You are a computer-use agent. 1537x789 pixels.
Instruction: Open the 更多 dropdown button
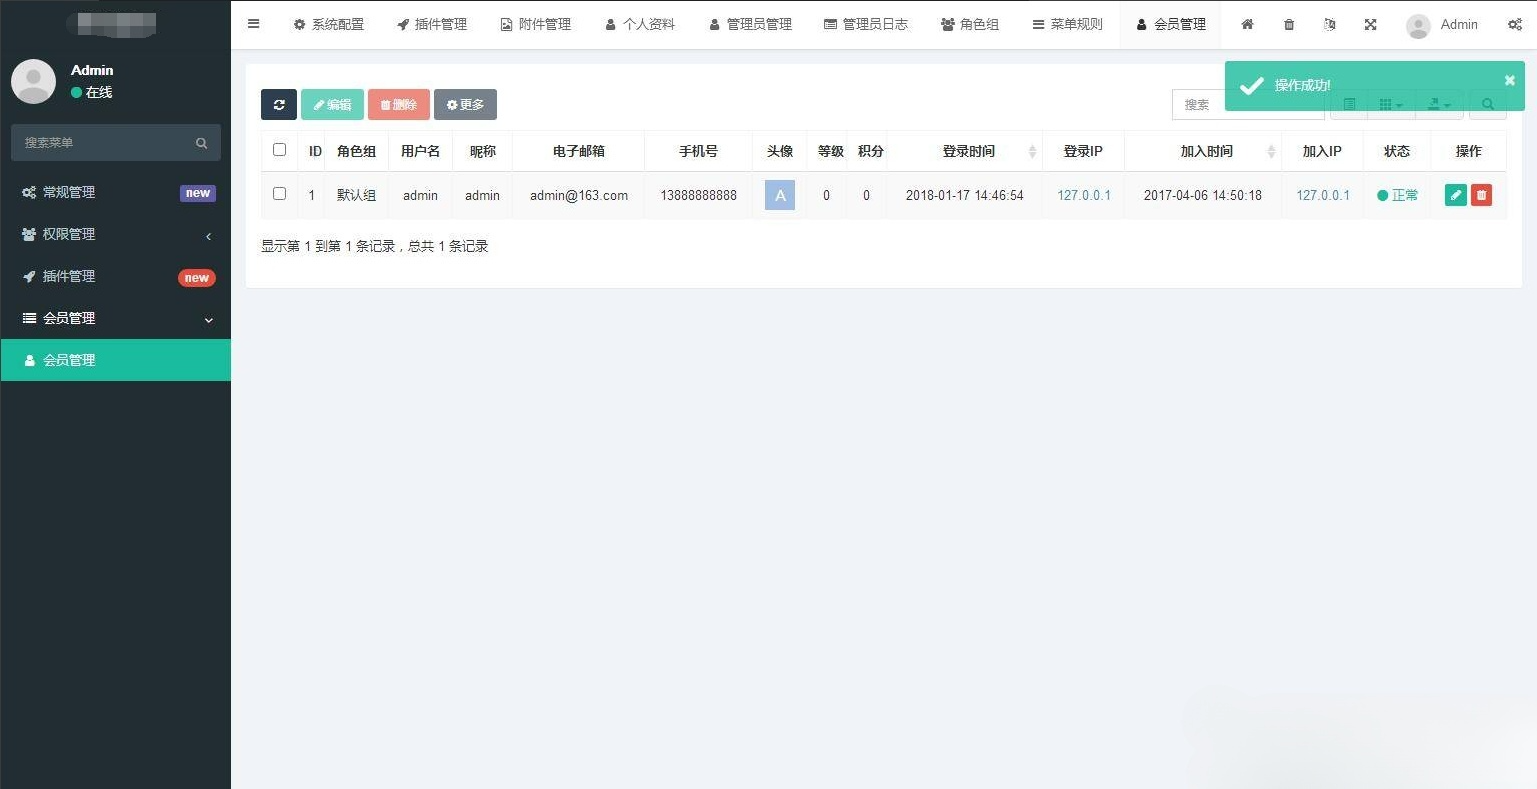[x=465, y=105]
